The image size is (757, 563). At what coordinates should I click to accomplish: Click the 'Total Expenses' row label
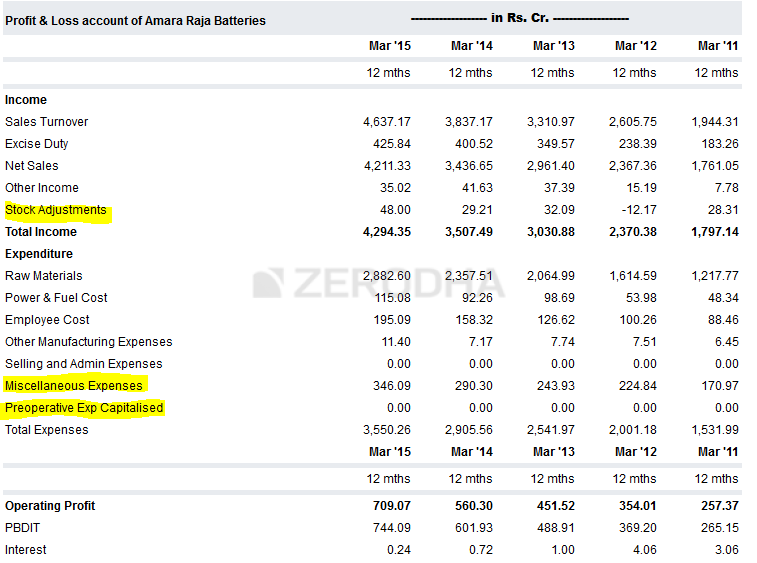click(x=46, y=430)
